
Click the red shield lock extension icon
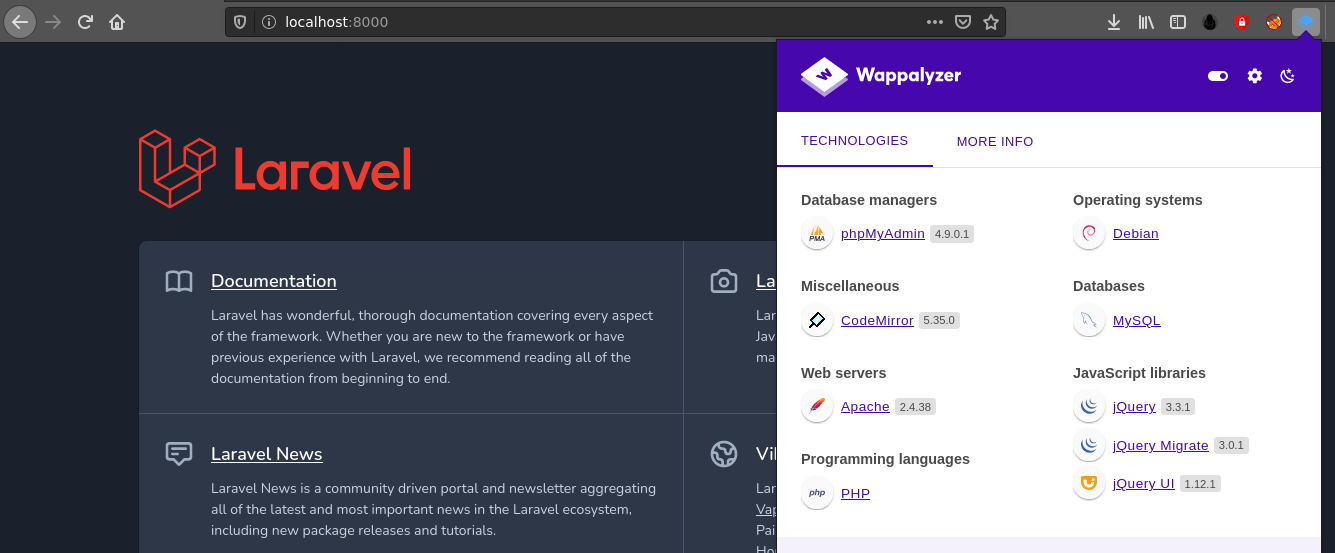tap(1242, 22)
